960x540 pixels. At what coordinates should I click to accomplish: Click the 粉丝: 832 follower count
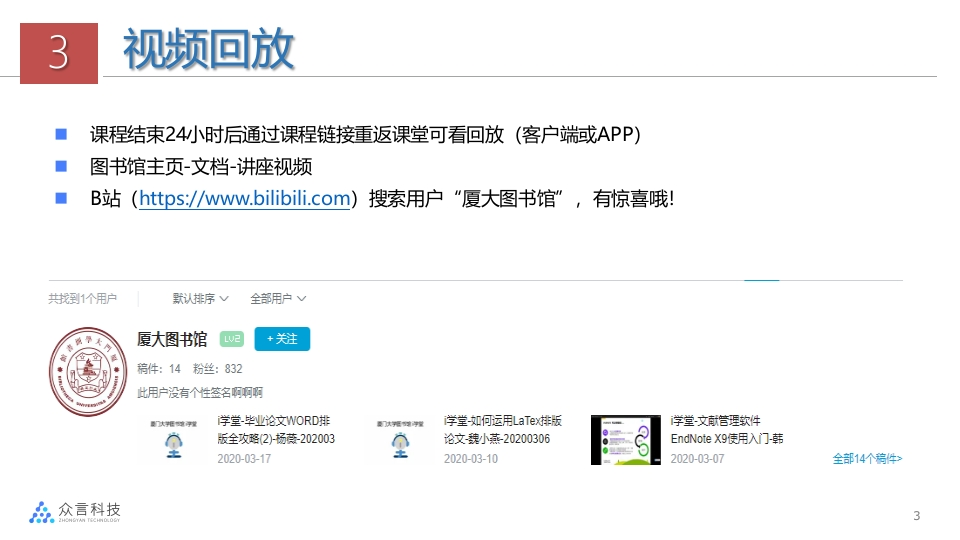[218, 369]
